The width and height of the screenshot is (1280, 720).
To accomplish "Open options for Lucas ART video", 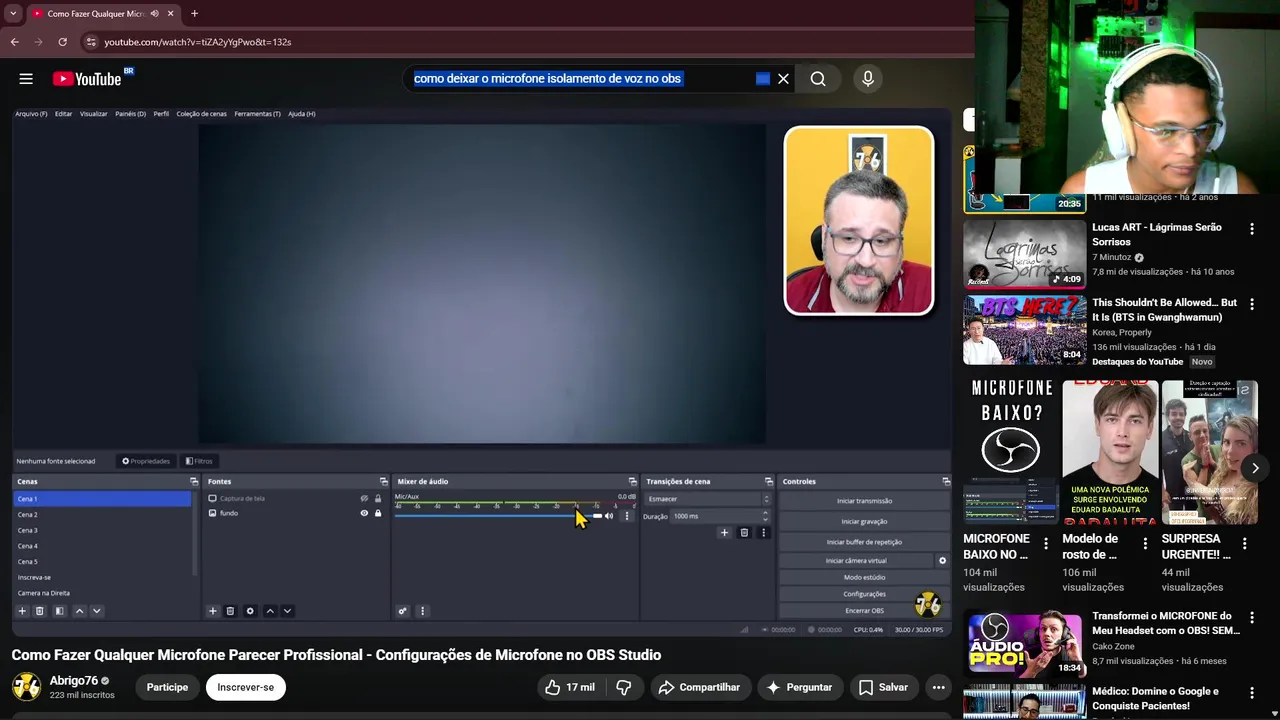I will (x=1251, y=229).
